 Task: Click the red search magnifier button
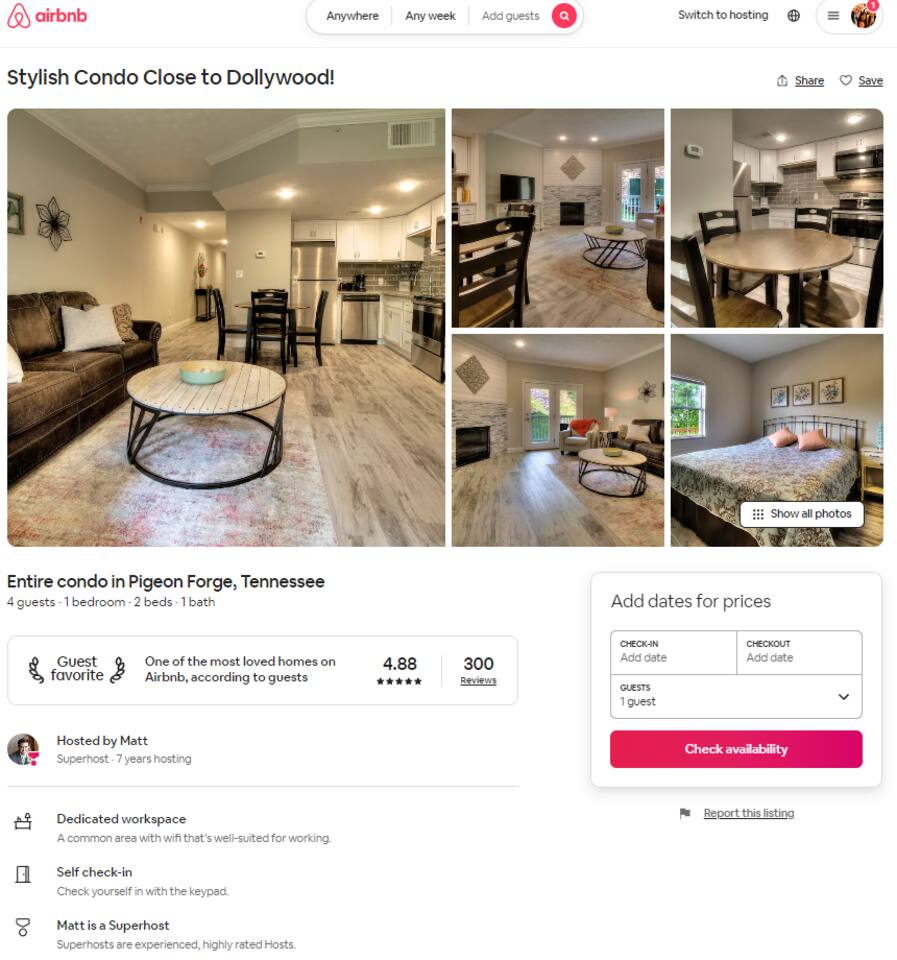(564, 16)
